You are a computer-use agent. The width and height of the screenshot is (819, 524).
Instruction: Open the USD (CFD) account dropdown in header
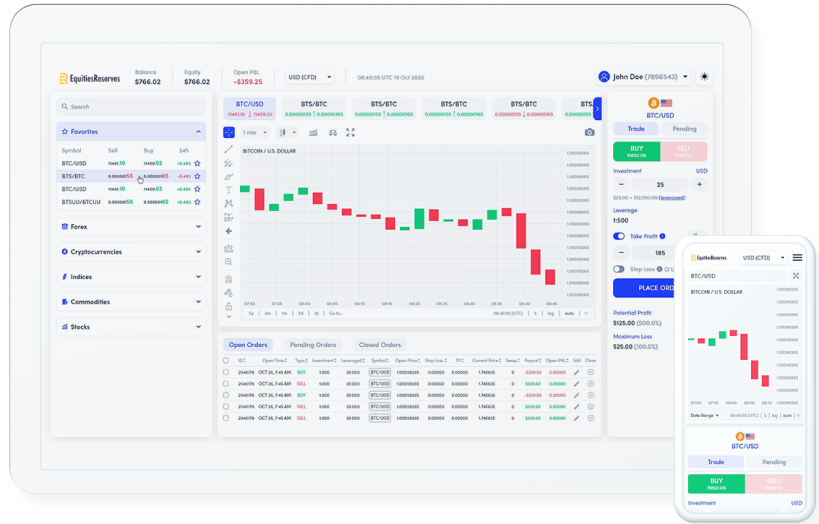point(309,77)
